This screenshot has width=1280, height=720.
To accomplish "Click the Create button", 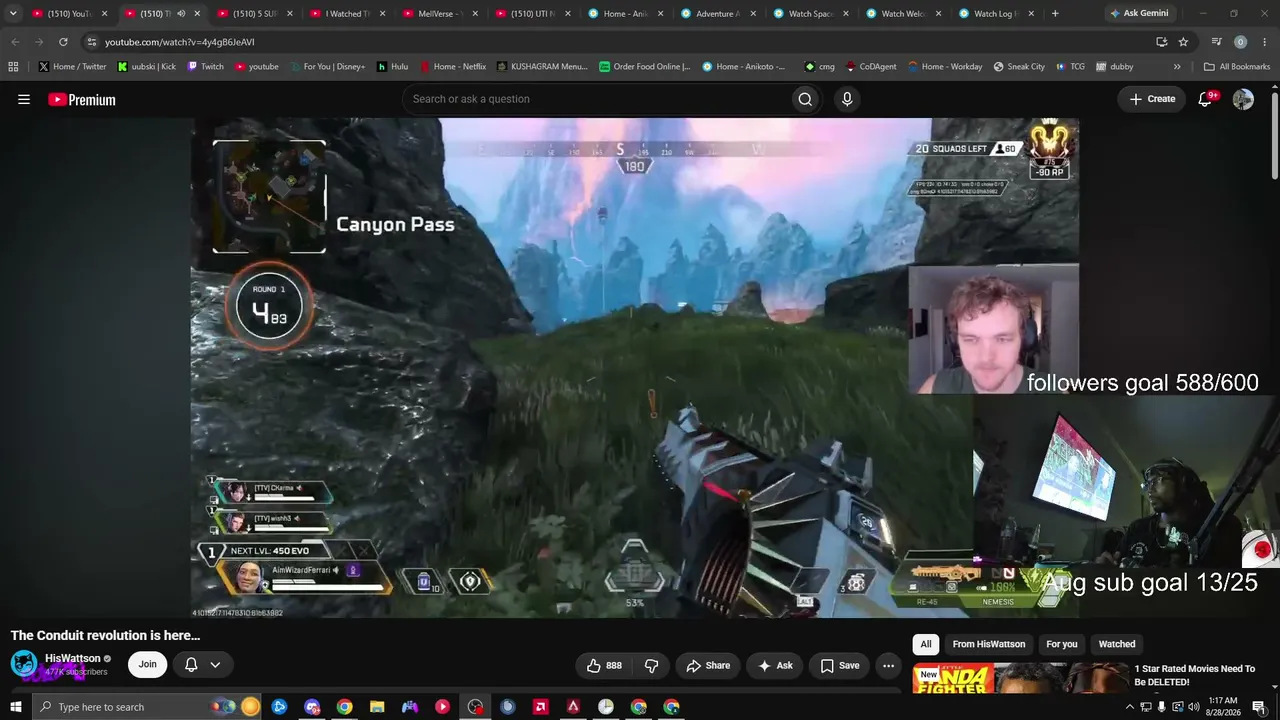I will (x=1152, y=99).
